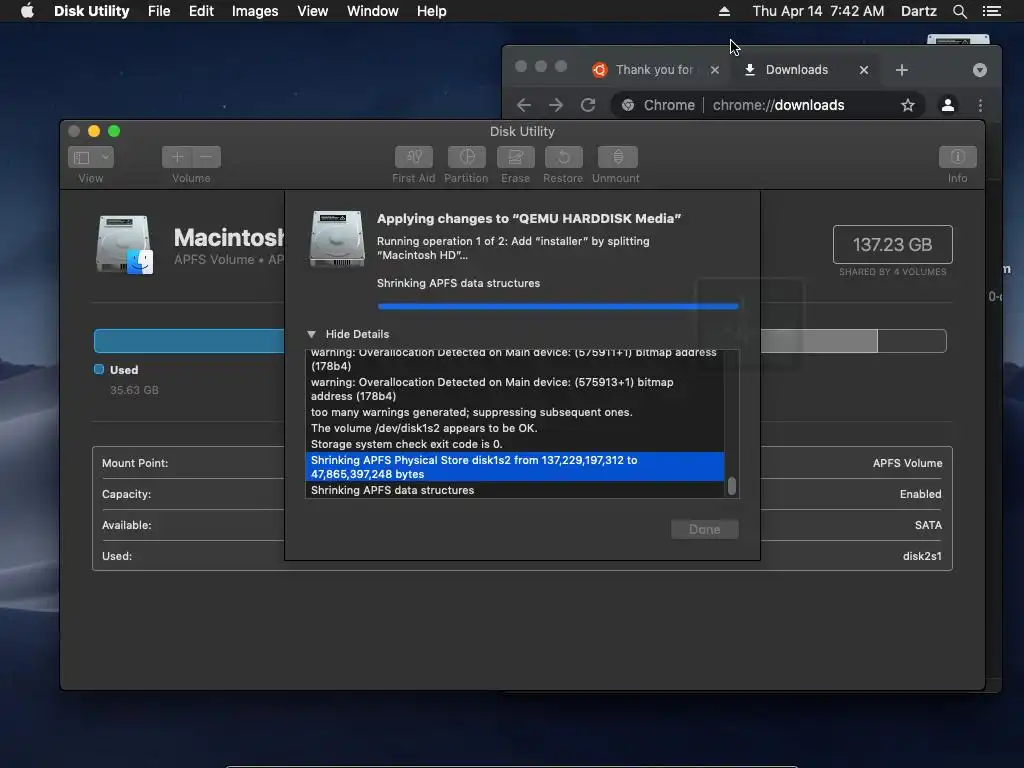Click the Dartz user name in menu bar
Image resolution: width=1024 pixels, height=768 pixels.
(918, 11)
